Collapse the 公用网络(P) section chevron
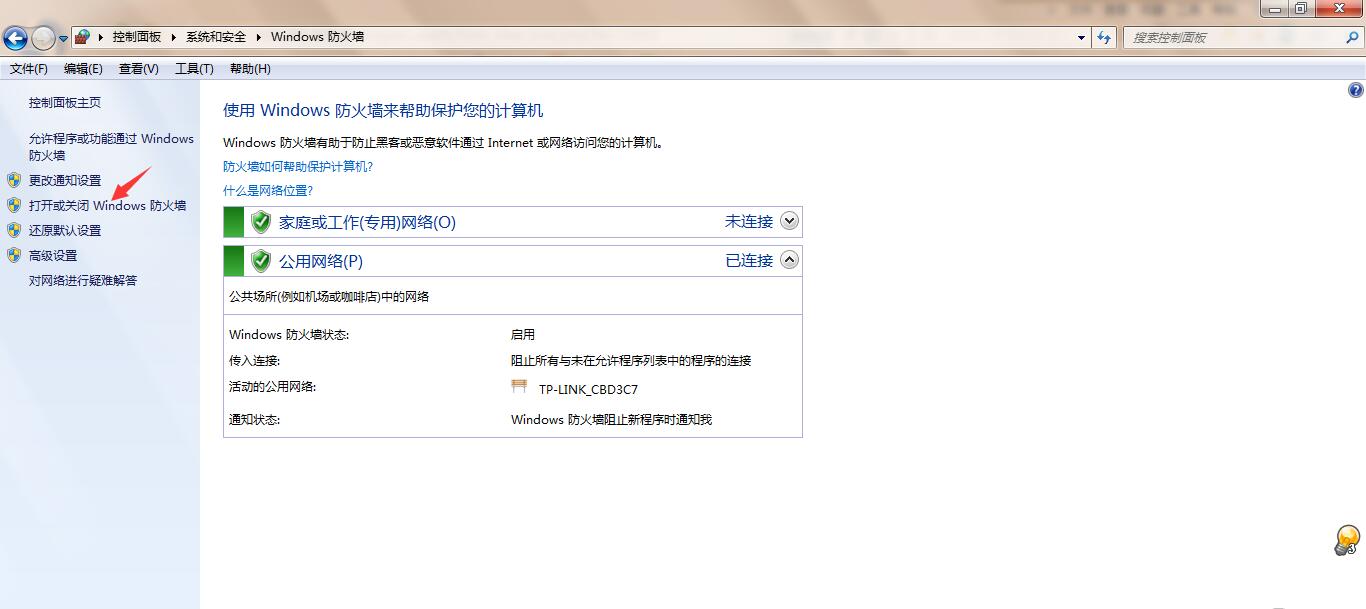Image resolution: width=1366 pixels, height=609 pixels. tap(789, 260)
